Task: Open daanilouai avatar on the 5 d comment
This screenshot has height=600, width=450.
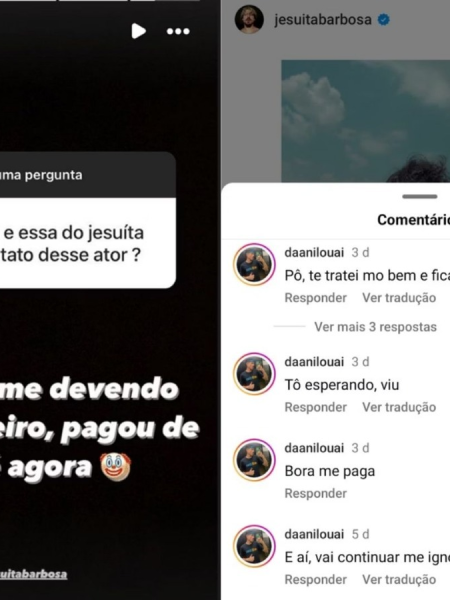Action: click(x=254, y=546)
